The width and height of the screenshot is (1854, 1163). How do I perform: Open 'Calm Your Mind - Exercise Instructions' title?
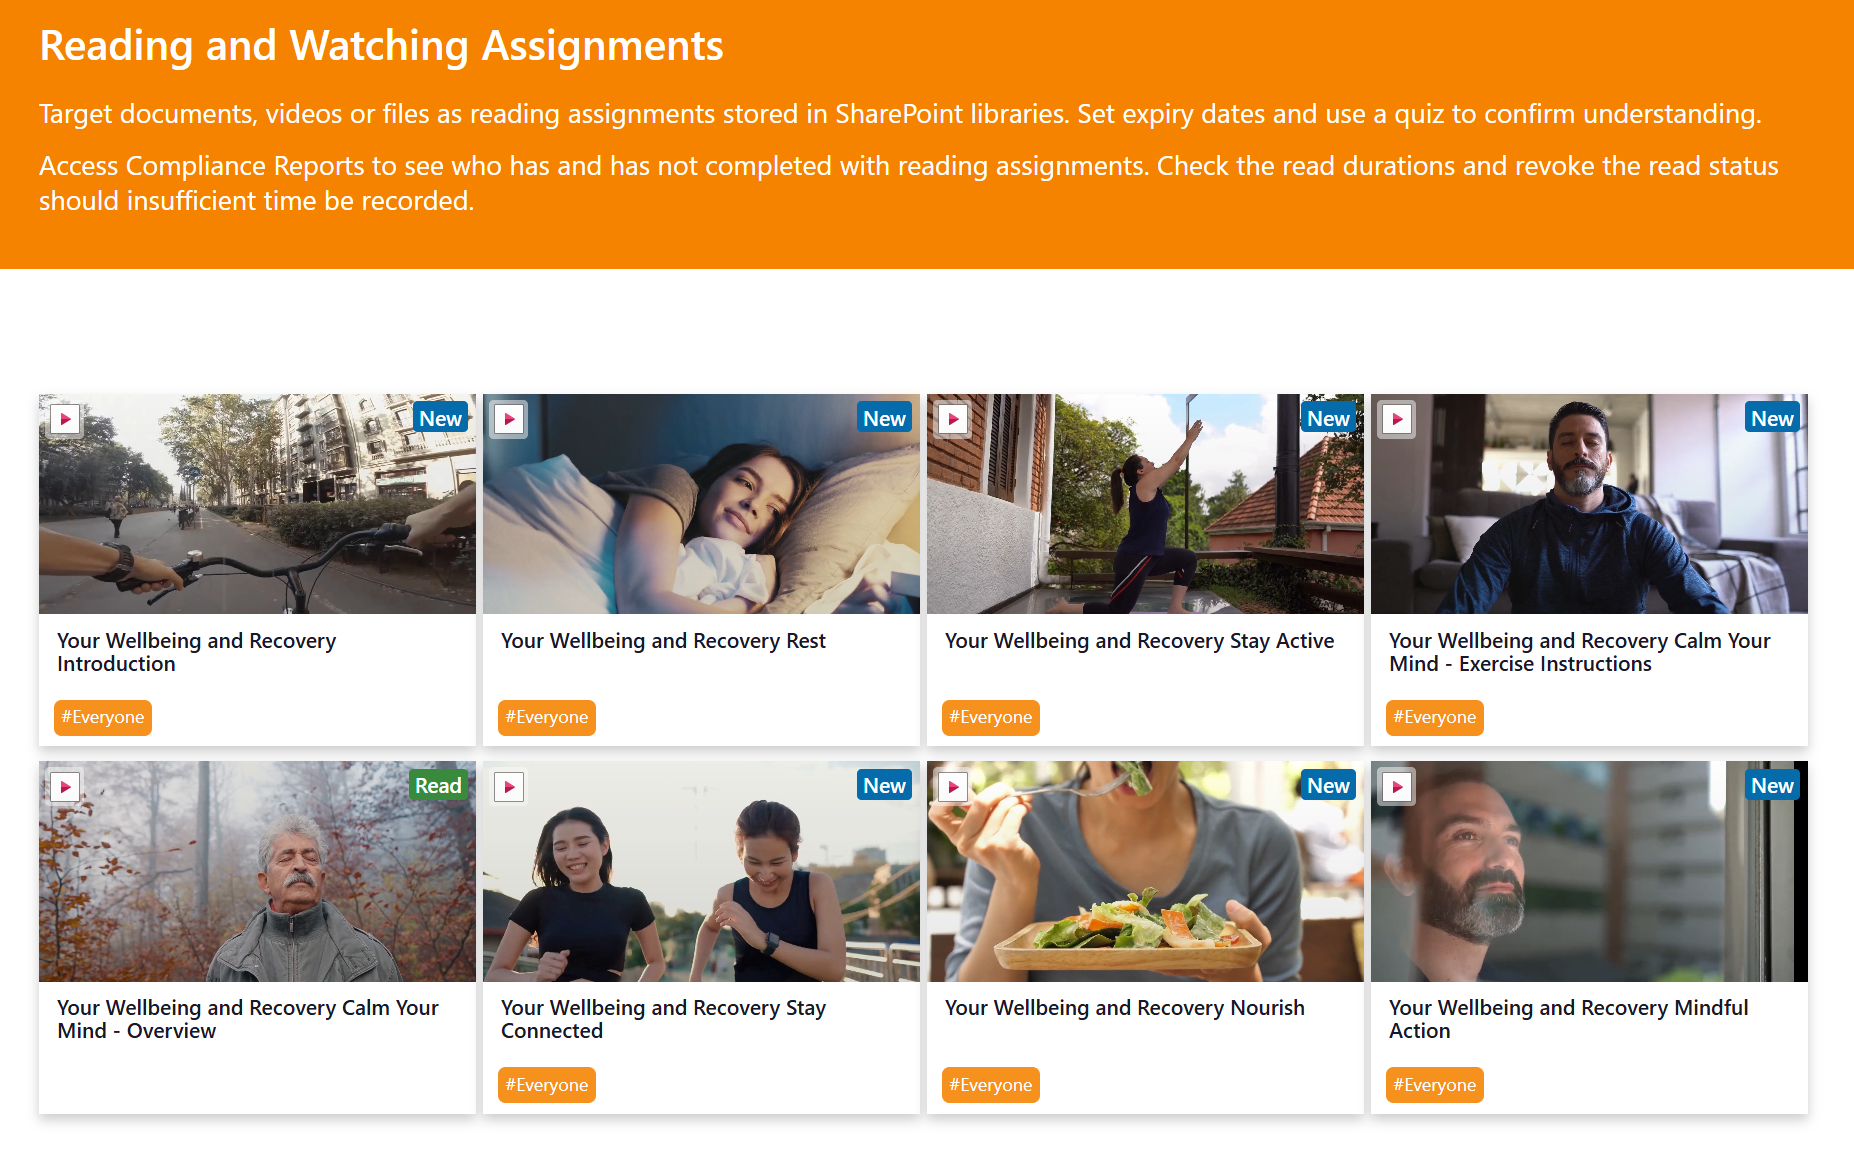pyautogui.click(x=1579, y=652)
